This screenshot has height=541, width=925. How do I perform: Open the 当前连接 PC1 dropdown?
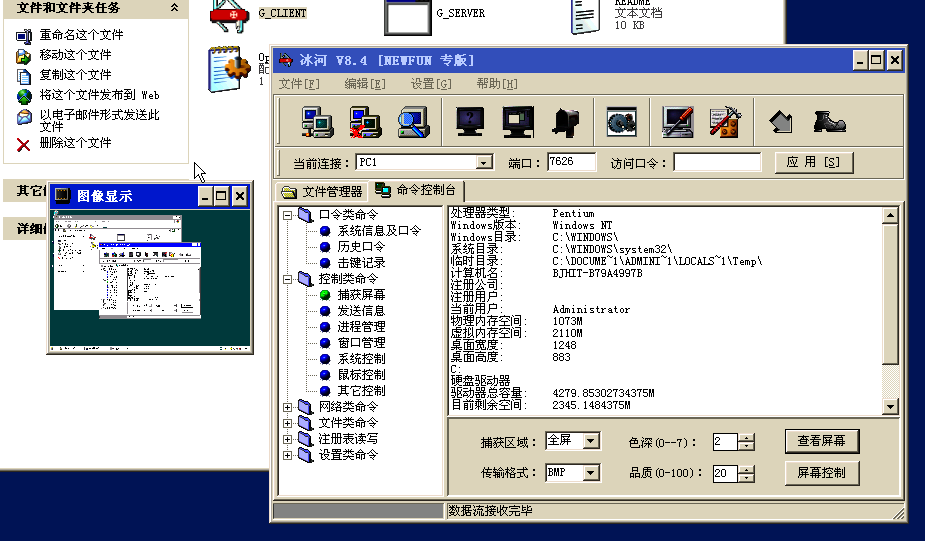(484, 162)
